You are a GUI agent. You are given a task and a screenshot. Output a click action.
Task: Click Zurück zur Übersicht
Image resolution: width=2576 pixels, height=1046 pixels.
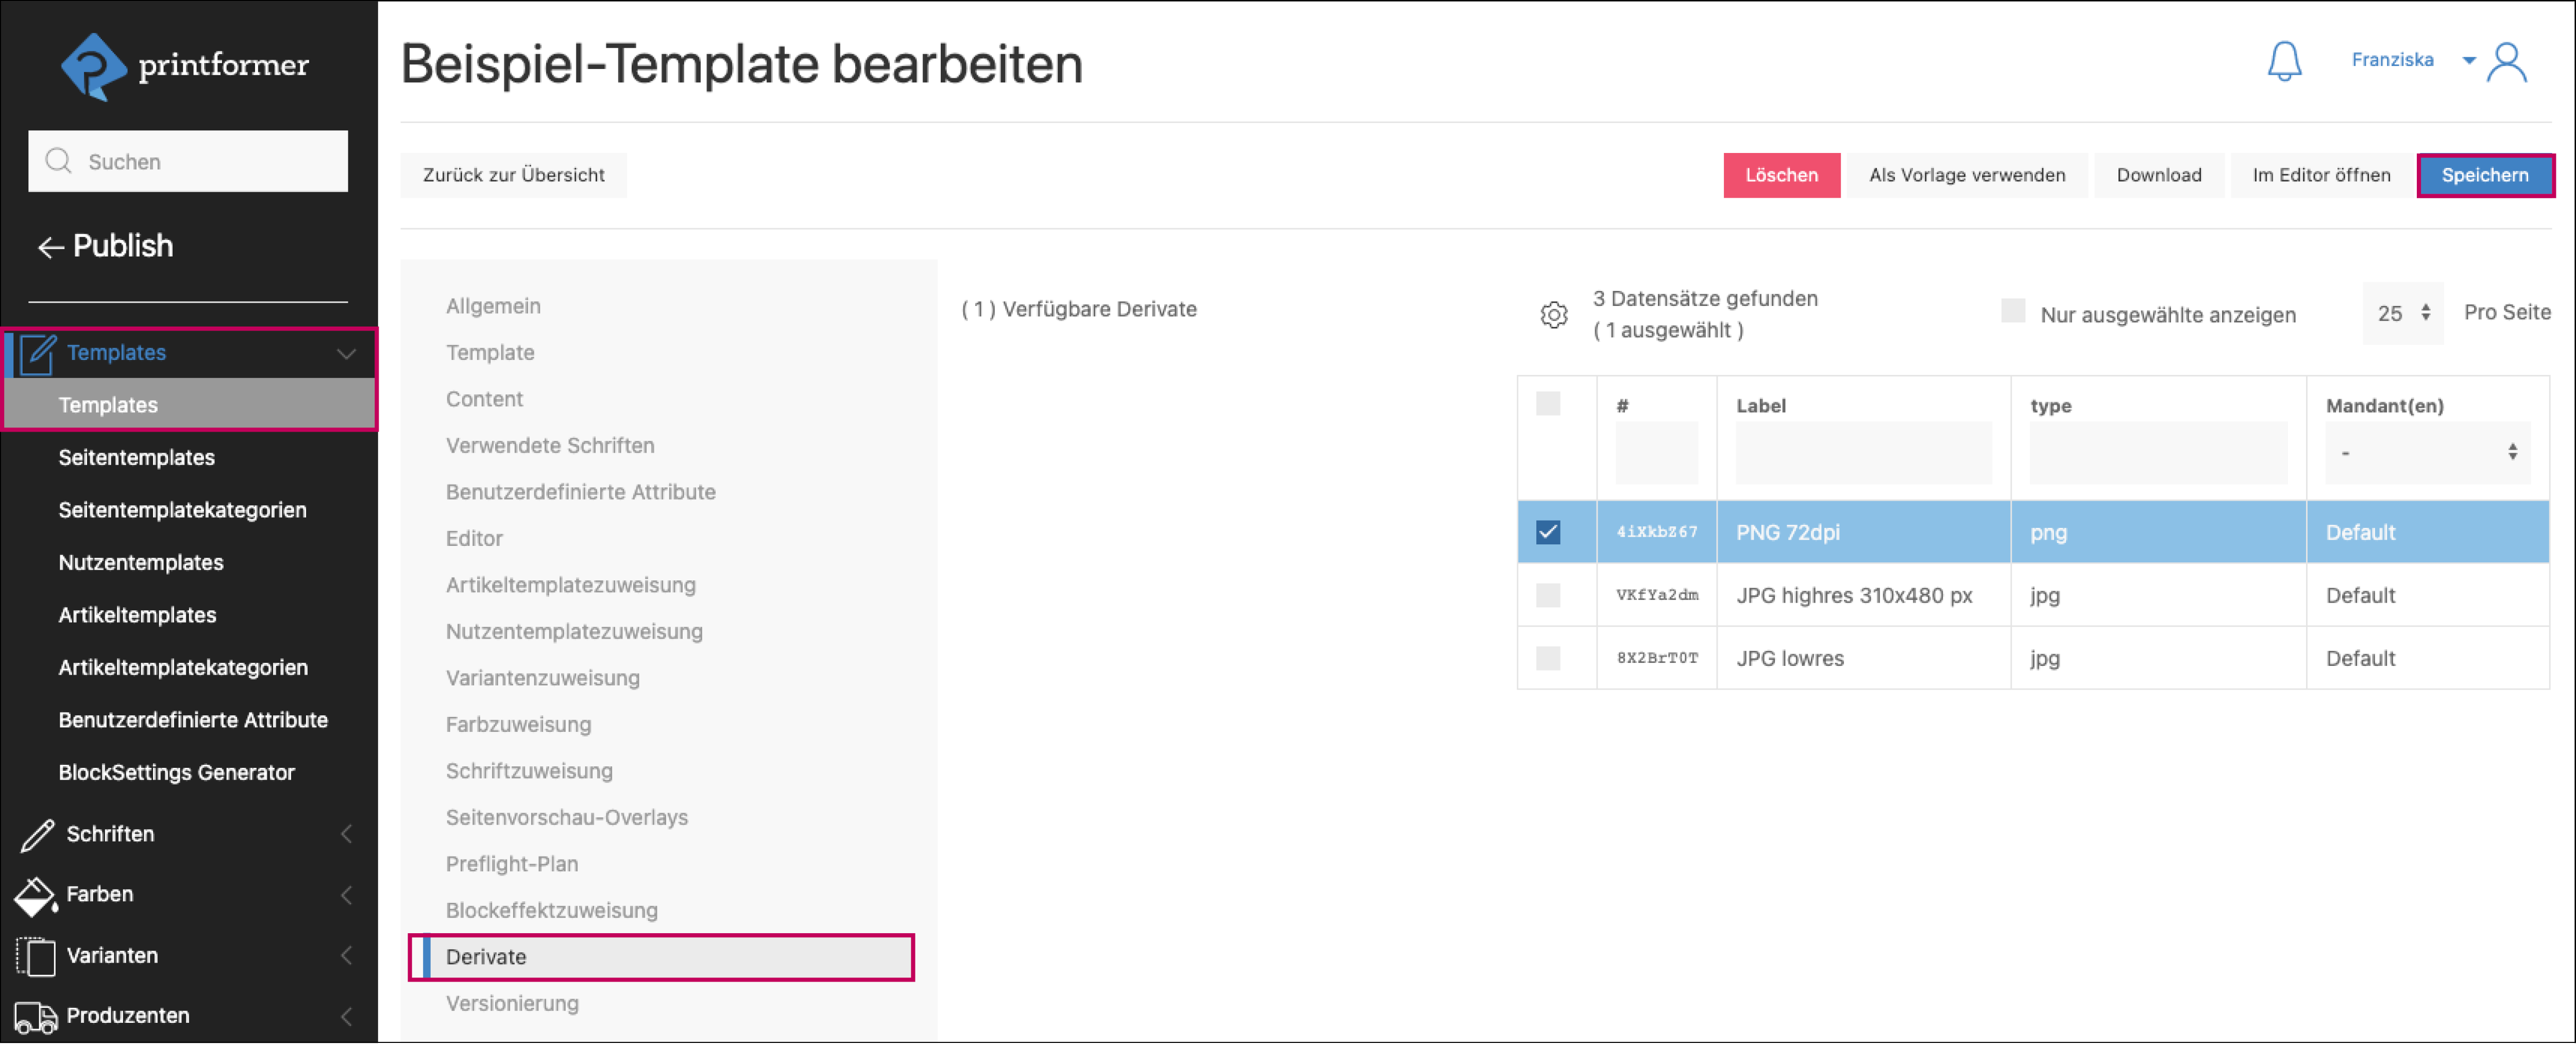tap(513, 175)
